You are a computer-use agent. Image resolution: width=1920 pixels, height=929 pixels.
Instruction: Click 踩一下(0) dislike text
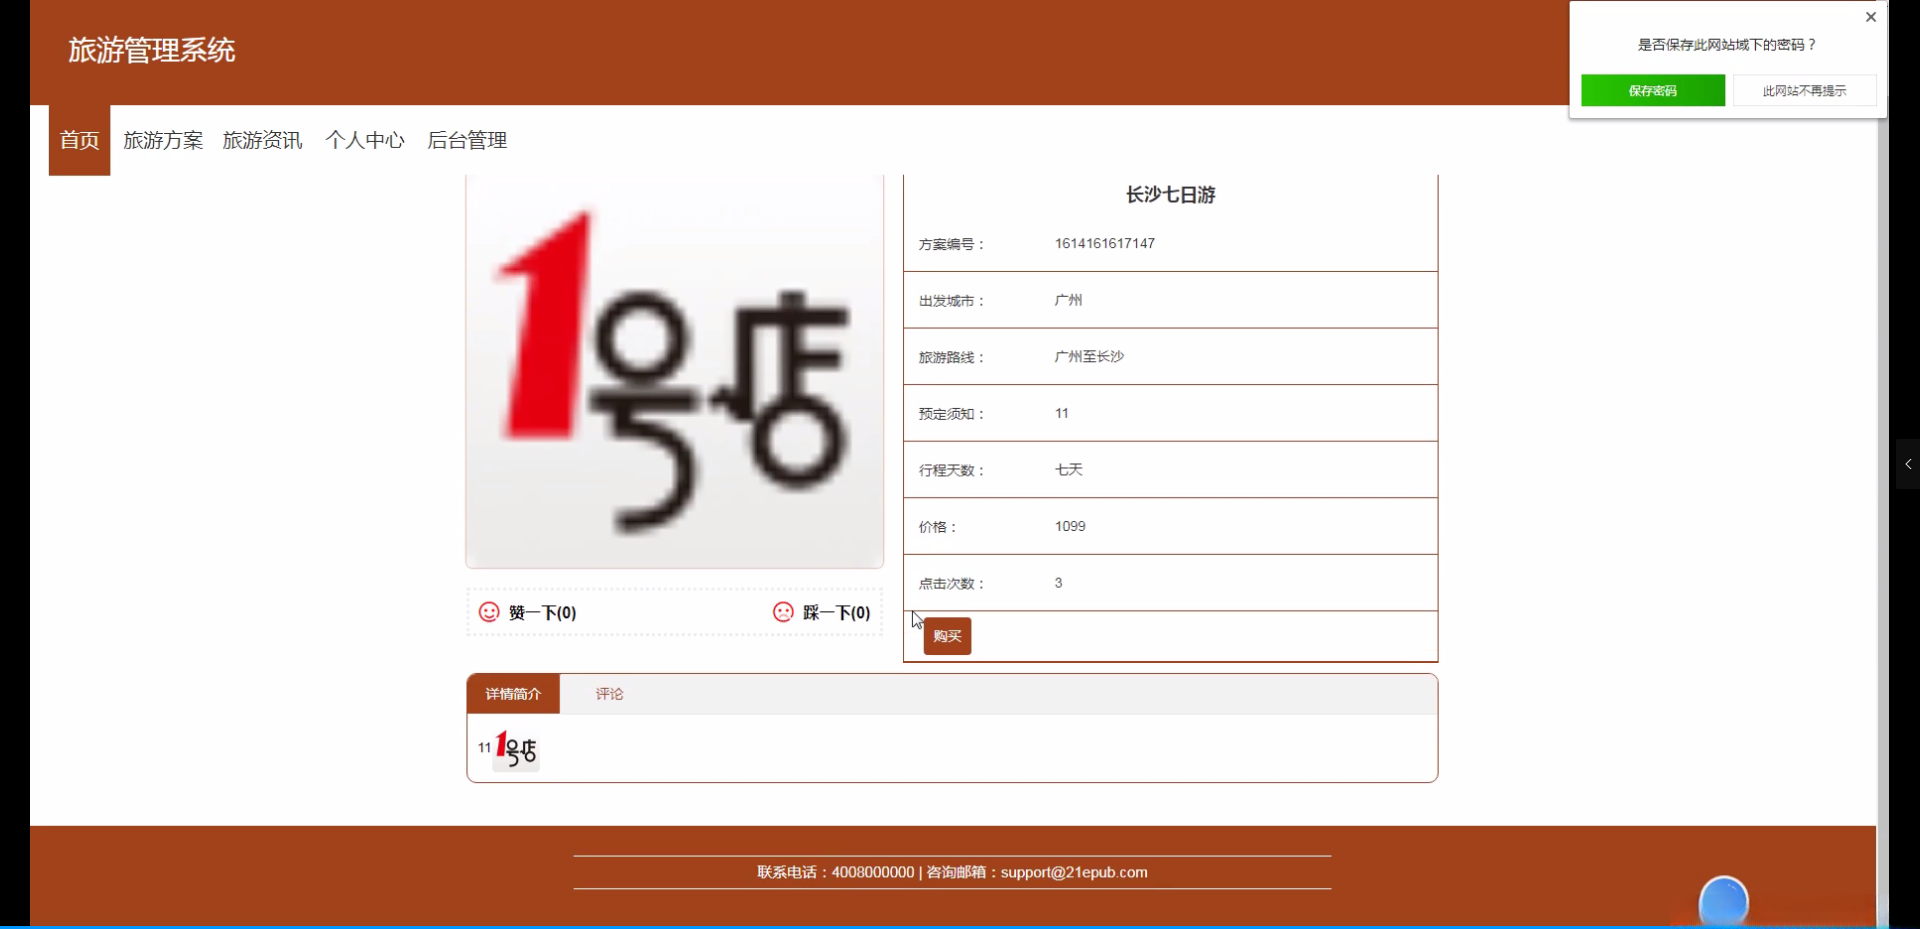pos(836,613)
